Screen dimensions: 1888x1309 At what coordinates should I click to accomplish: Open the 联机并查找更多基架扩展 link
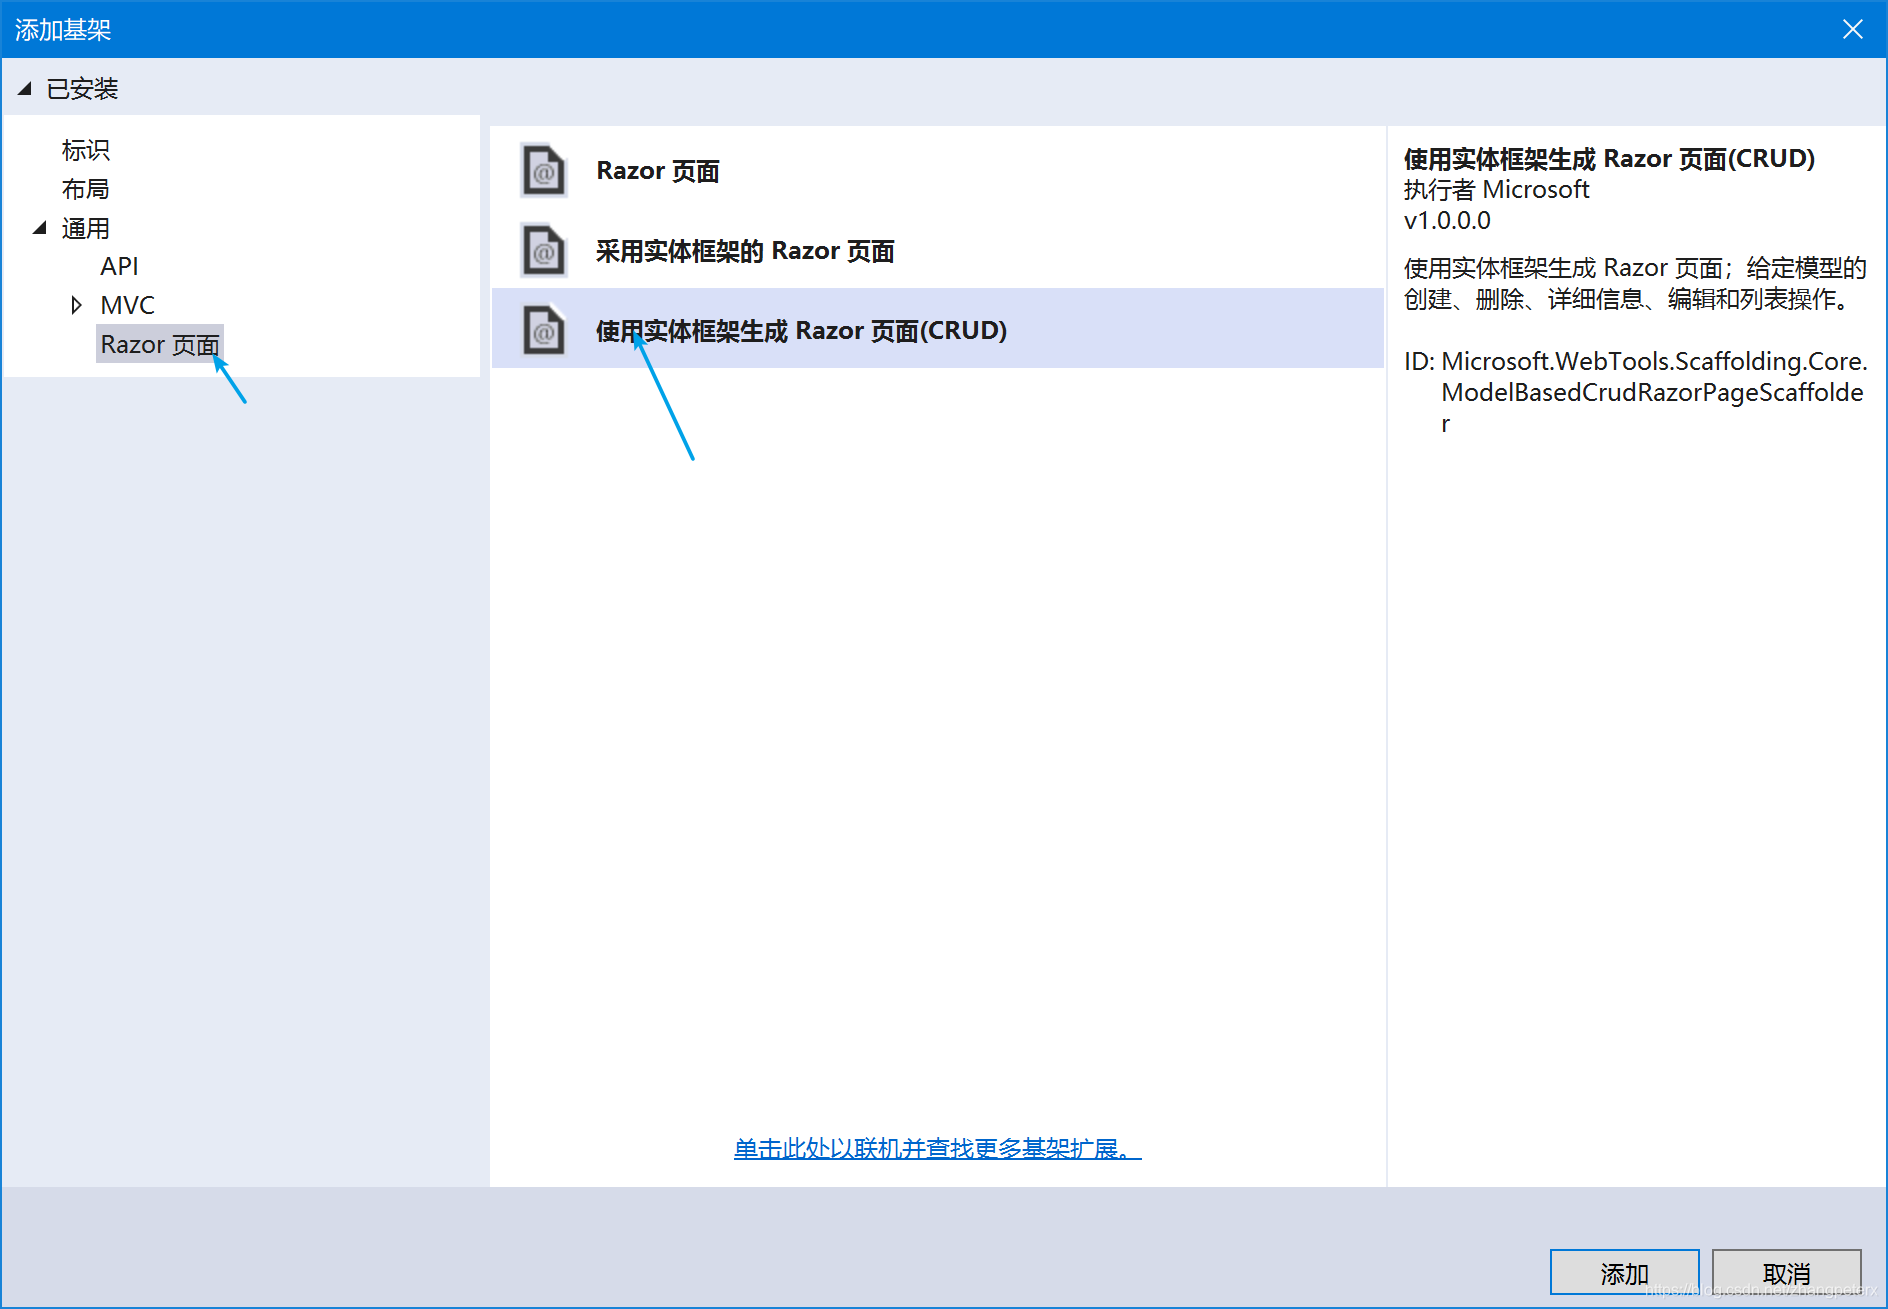pyautogui.click(x=937, y=1148)
